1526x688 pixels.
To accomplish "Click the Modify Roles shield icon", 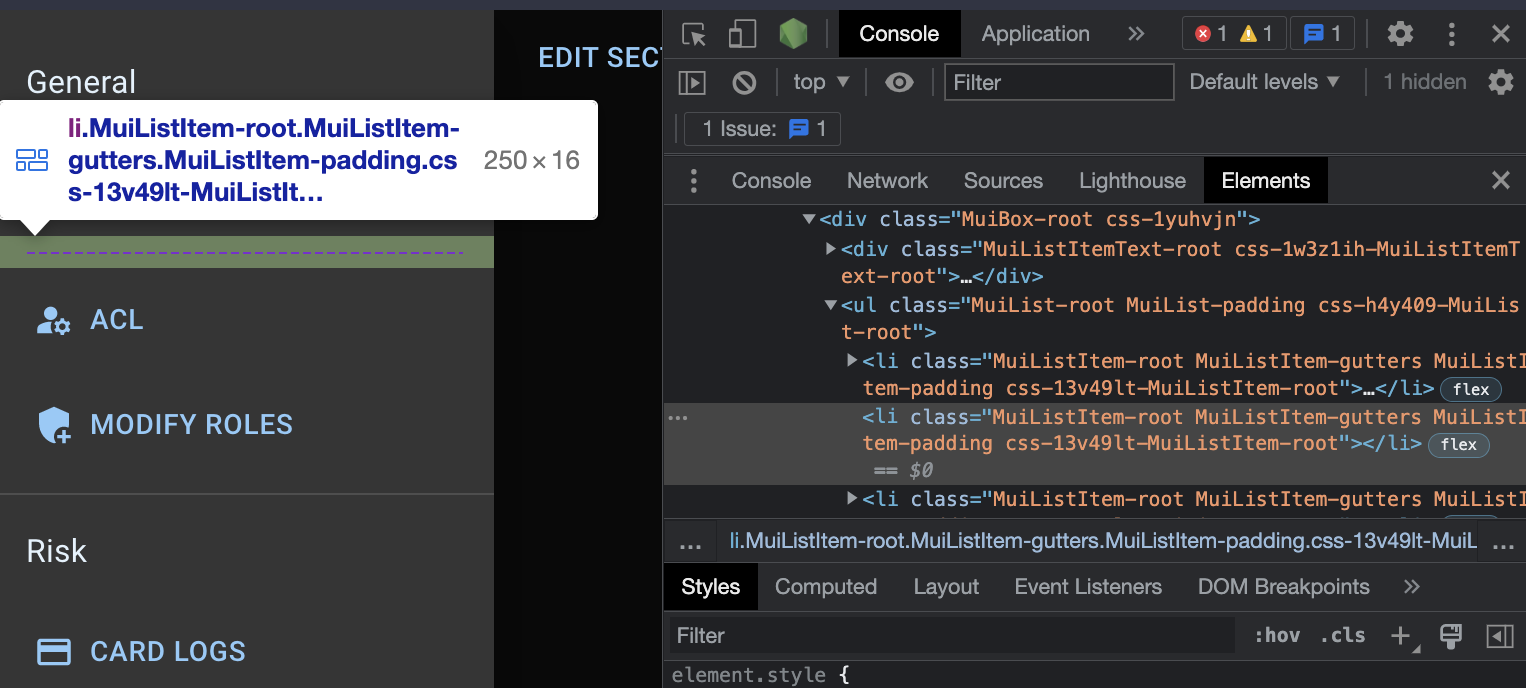I will click(x=53, y=425).
